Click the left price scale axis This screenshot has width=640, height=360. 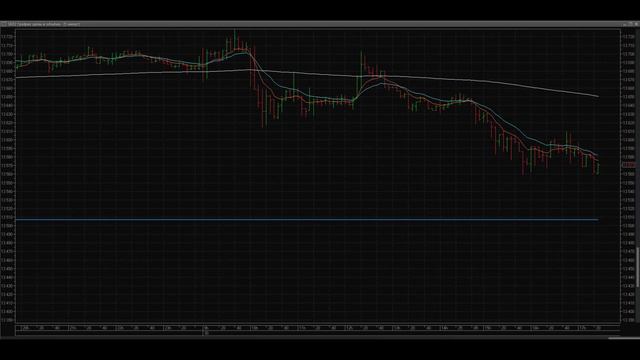point(8,176)
